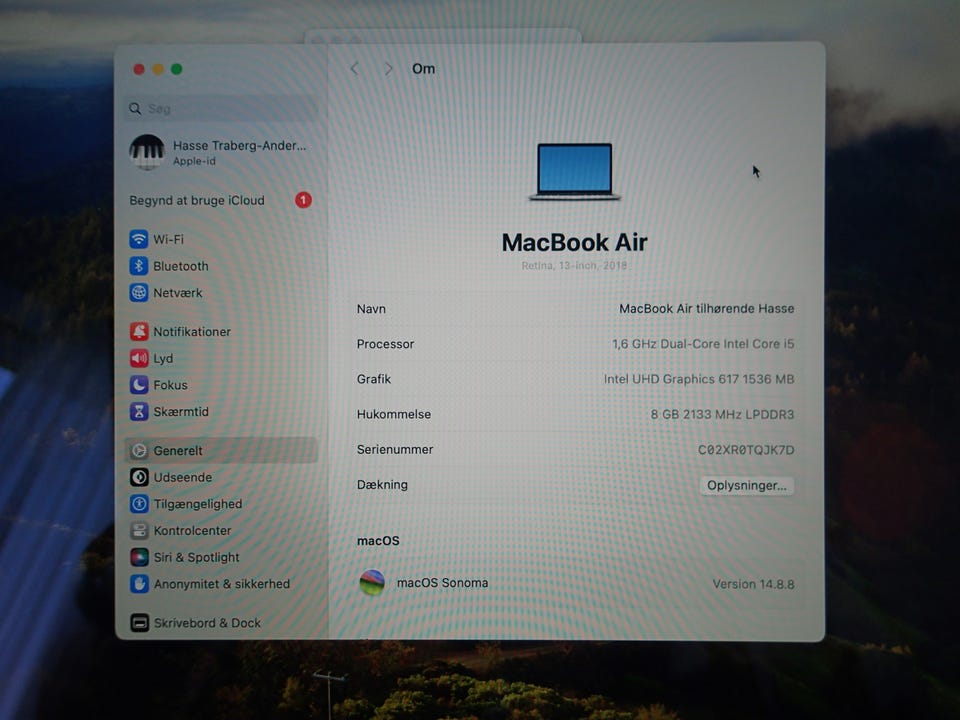This screenshot has width=960, height=720.
Task: Open Kontrolcenter icon
Action: [x=139, y=530]
